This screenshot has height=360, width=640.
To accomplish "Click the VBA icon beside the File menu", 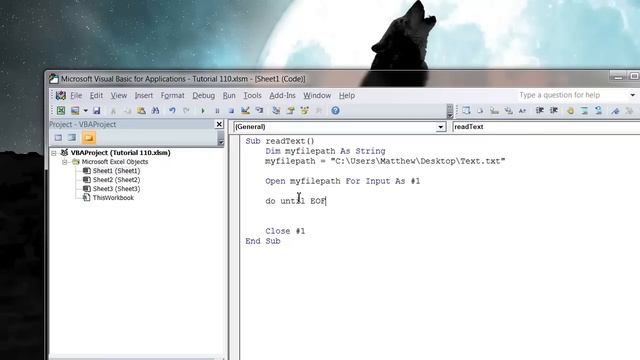I will click(x=61, y=96).
